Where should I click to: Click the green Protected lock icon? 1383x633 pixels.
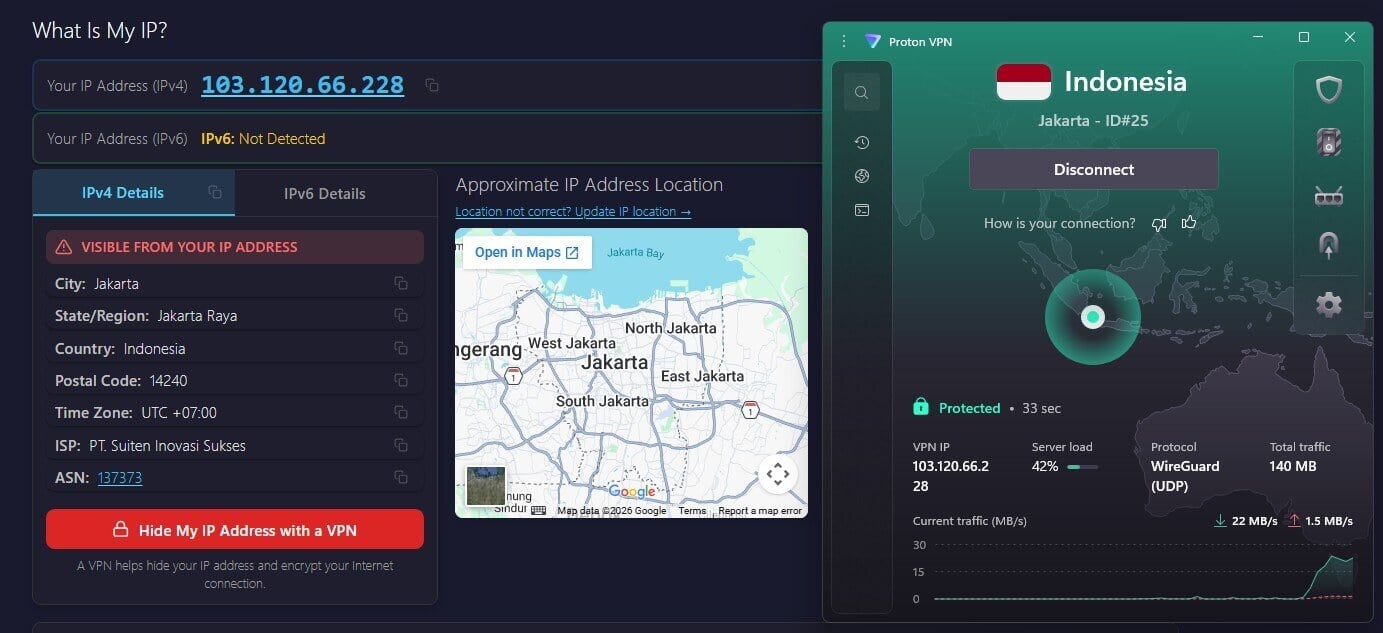[921, 407]
